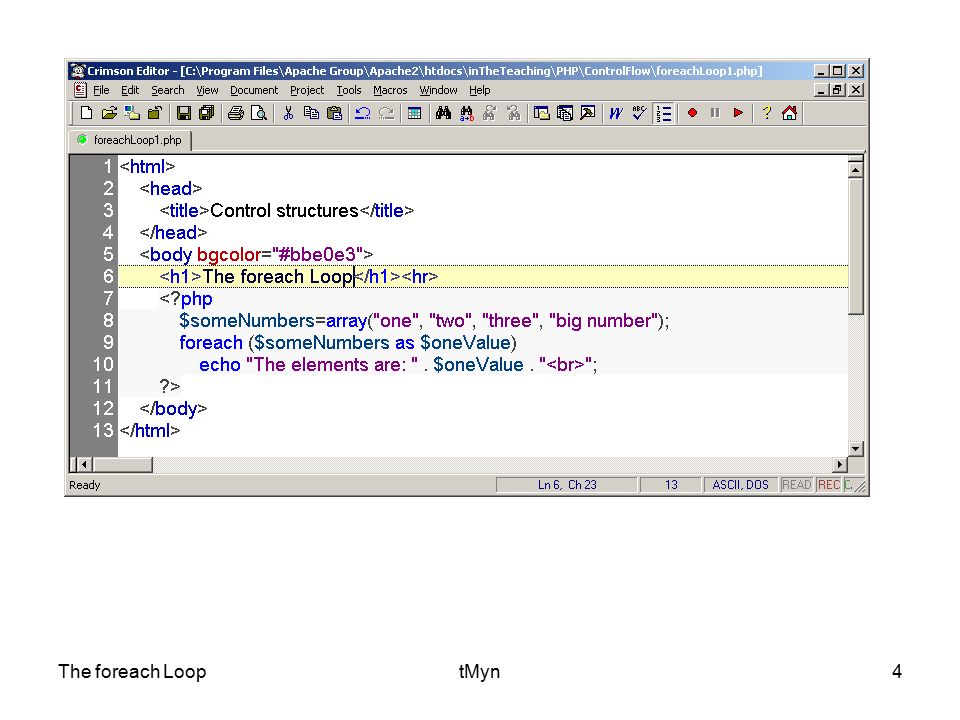Click vertical scrollbar down arrow
This screenshot has height=720, width=960.
click(856, 449)
